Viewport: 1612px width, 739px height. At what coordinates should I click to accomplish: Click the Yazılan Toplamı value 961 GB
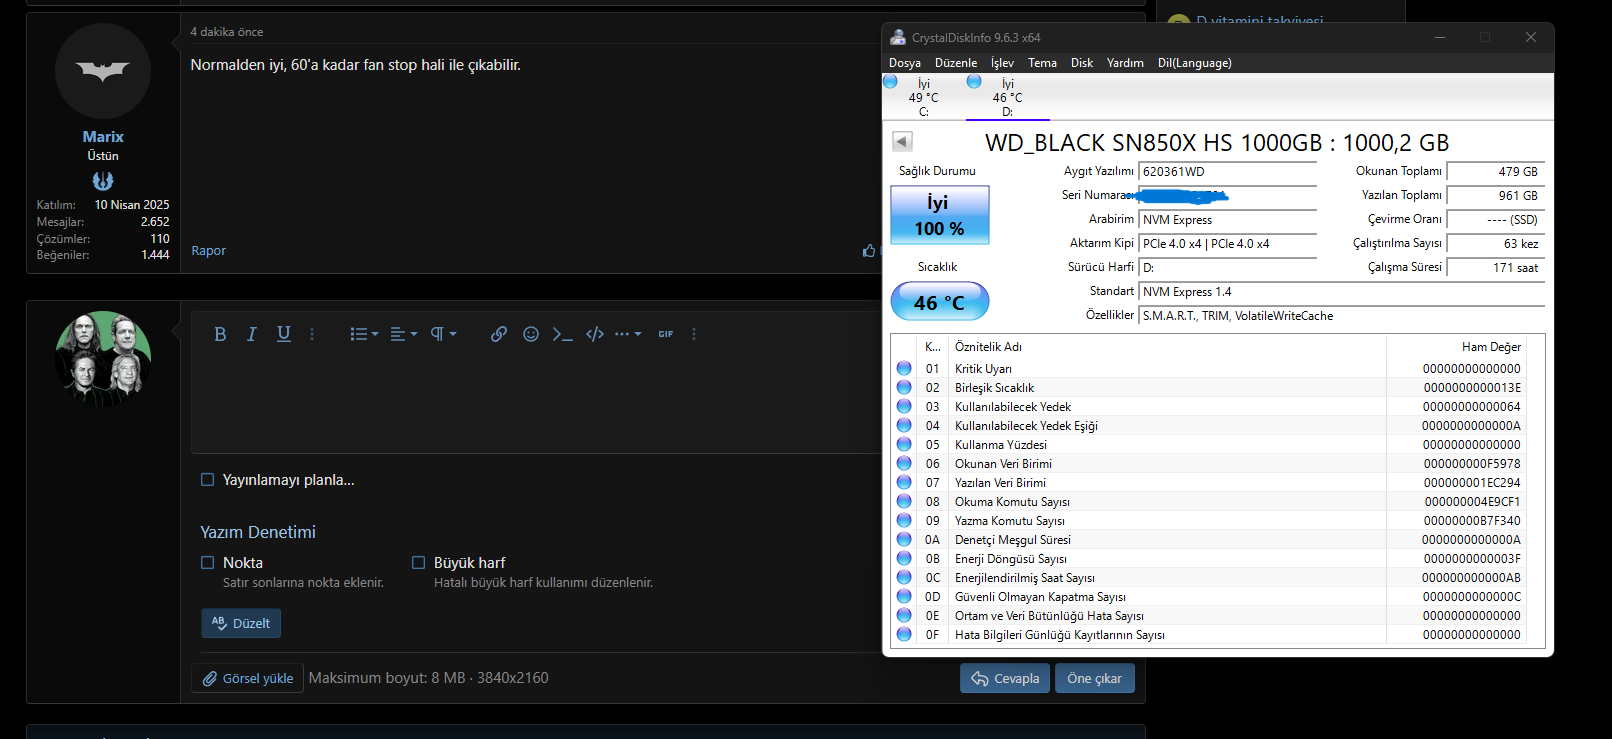(x=1496, y=196)
